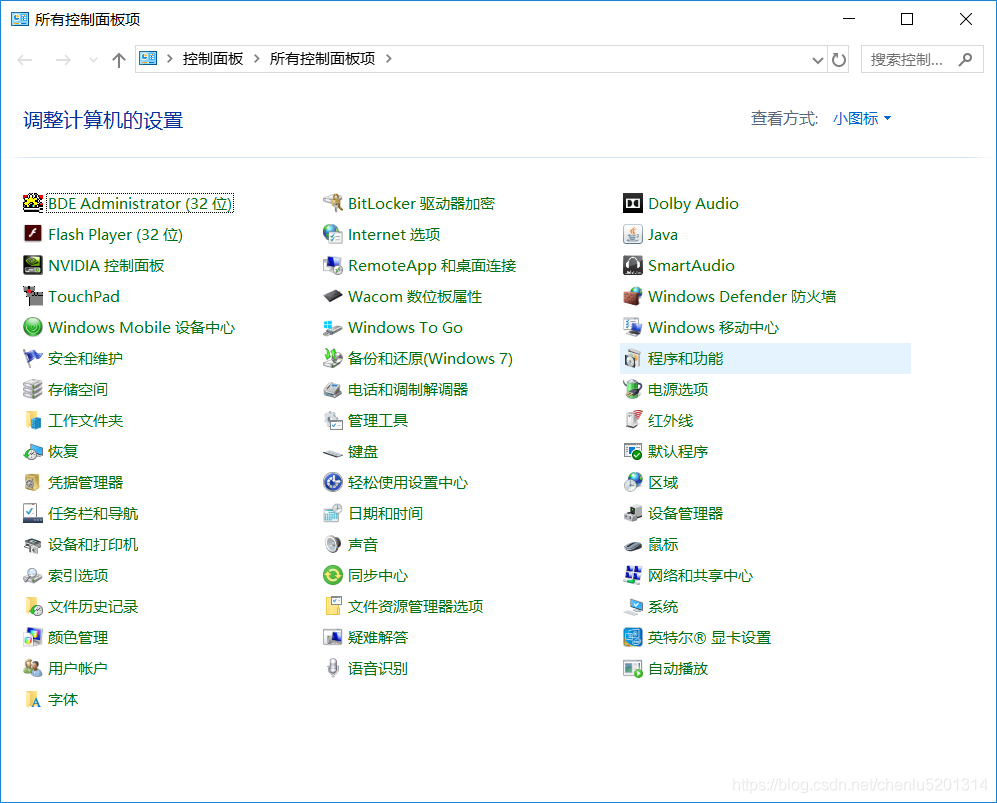Screen dimensions: 997x803
Task: Open the 管理工具 link
Action: pos(378,420)
